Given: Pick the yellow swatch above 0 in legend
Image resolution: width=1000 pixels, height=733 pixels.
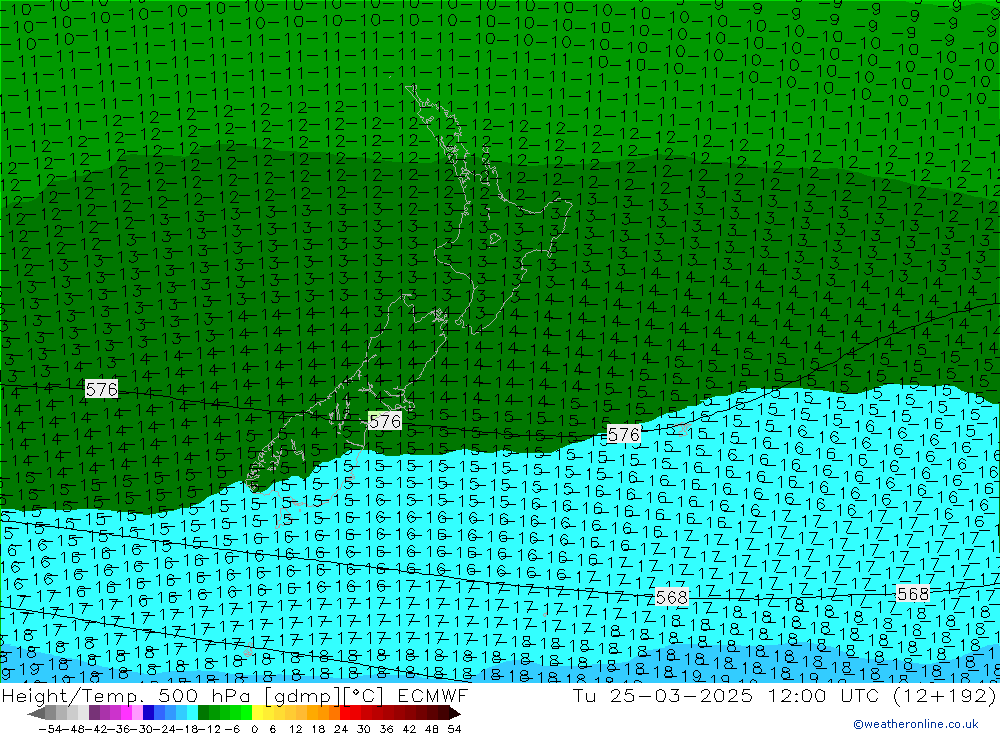Looking at the screenshot, I should (257, 713).
